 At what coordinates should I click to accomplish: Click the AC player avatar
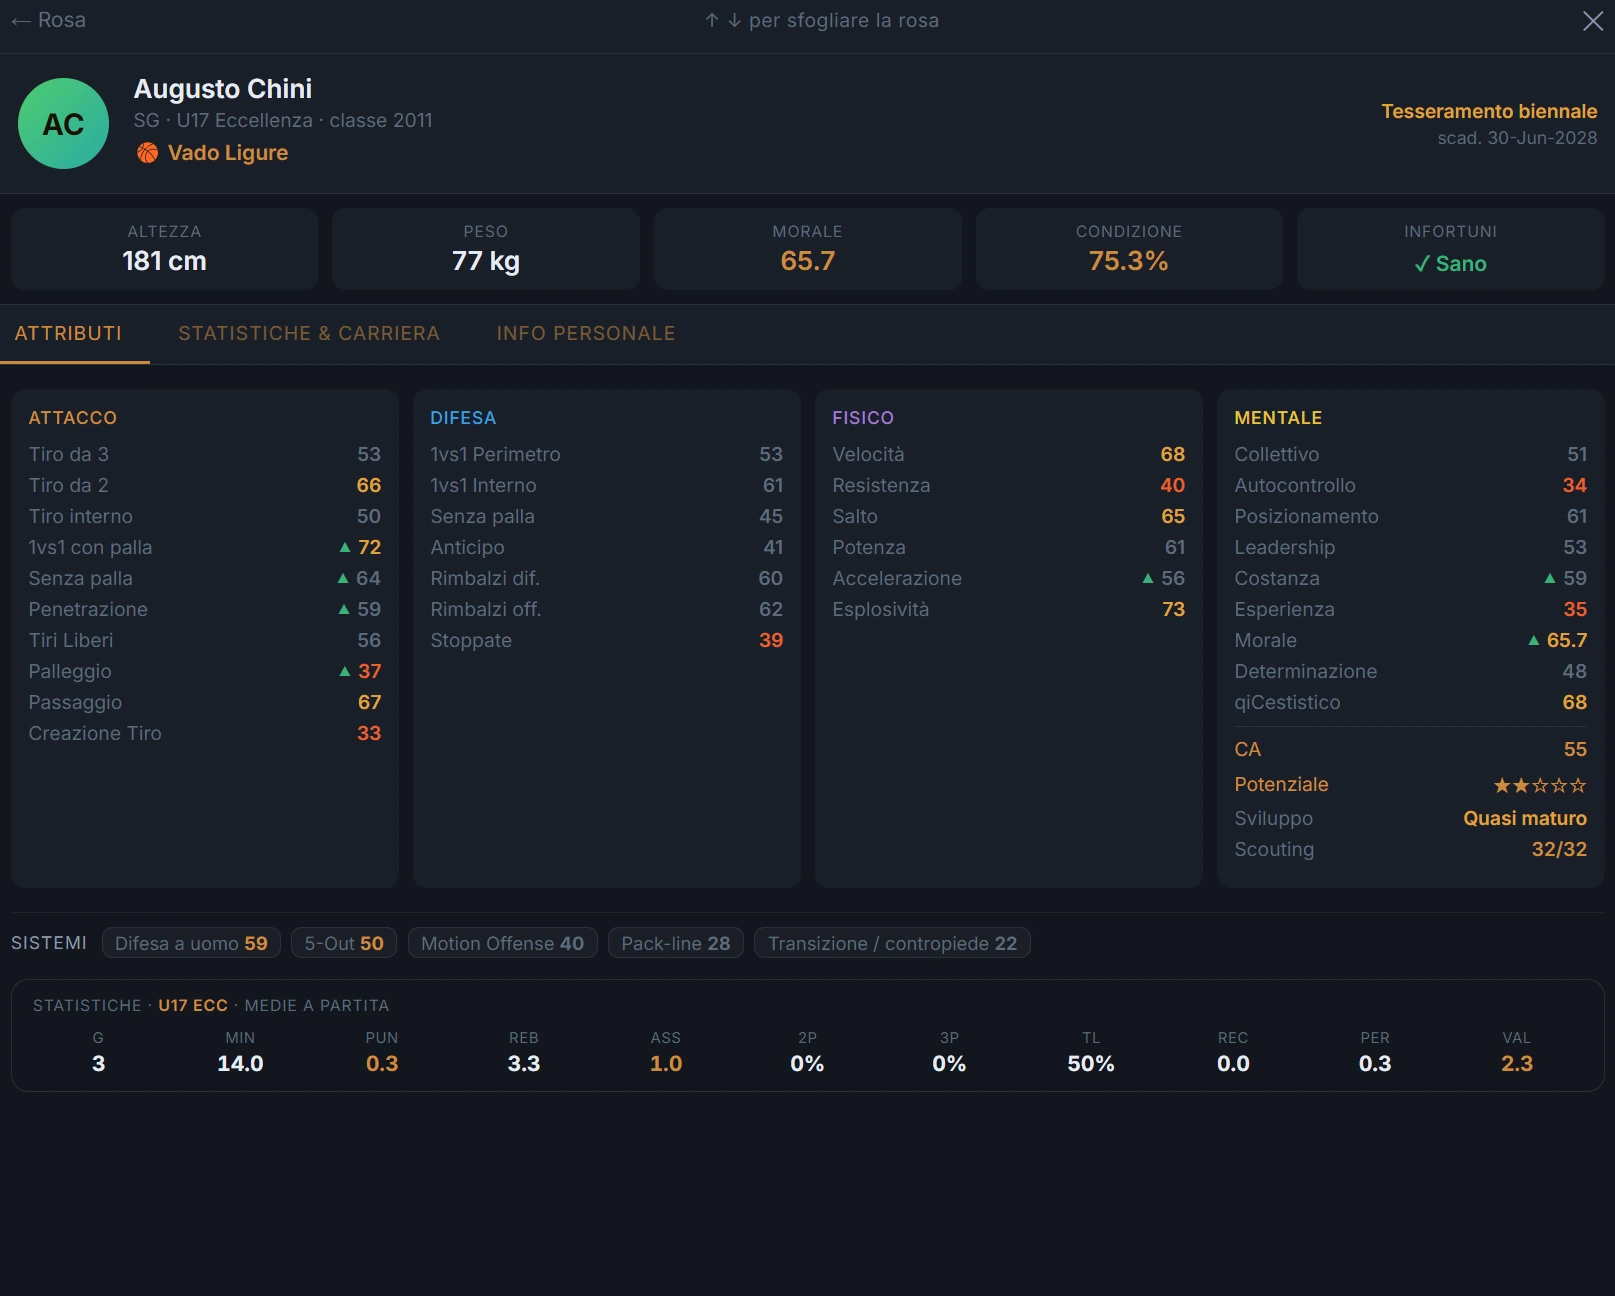pyautogui.click(x=64, y=124)
